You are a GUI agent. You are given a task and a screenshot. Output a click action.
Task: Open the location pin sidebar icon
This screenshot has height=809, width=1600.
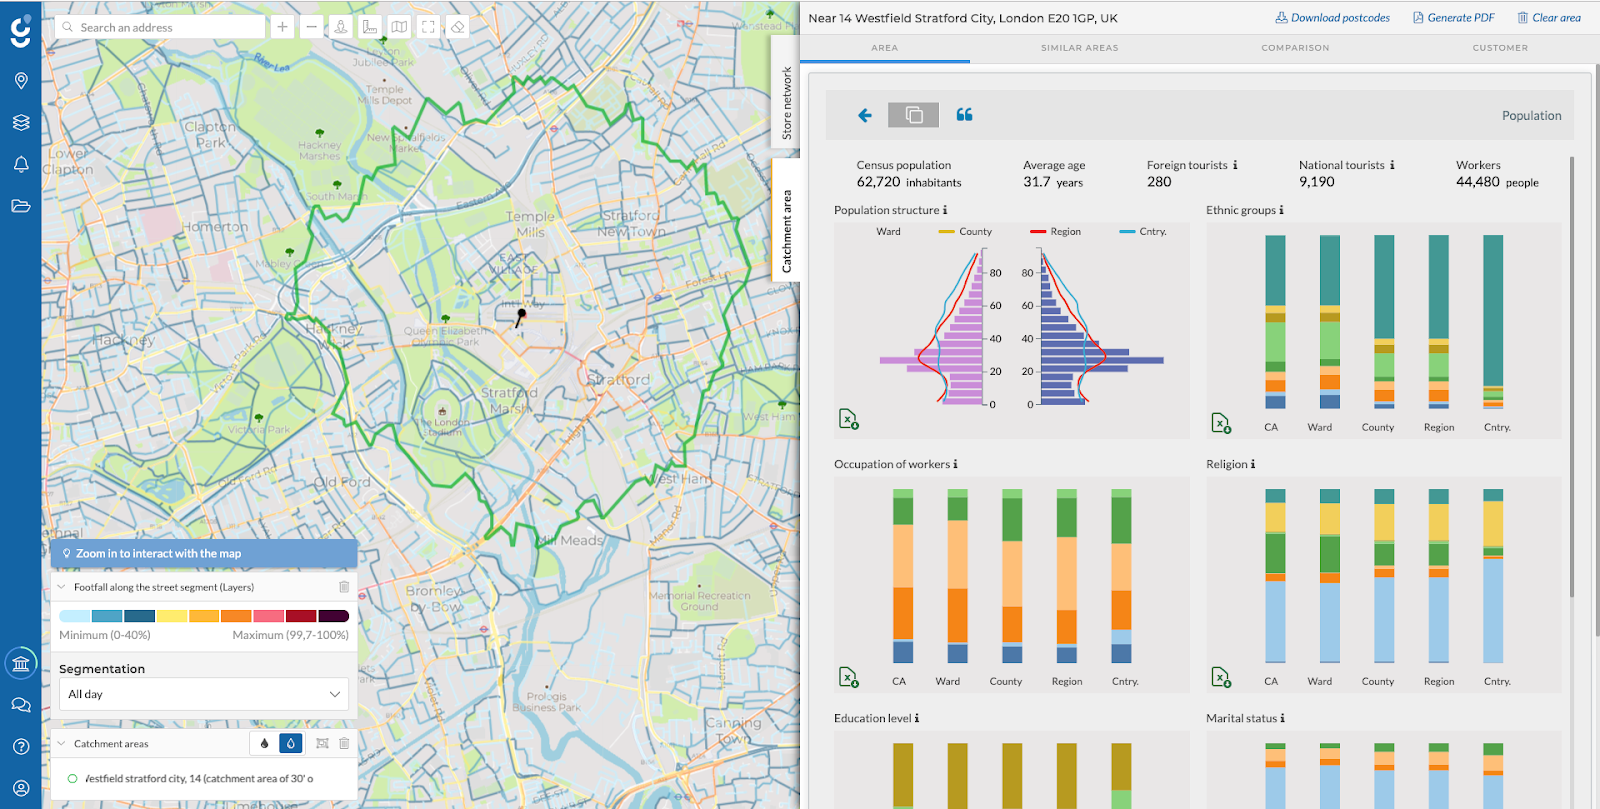(21, 81)
